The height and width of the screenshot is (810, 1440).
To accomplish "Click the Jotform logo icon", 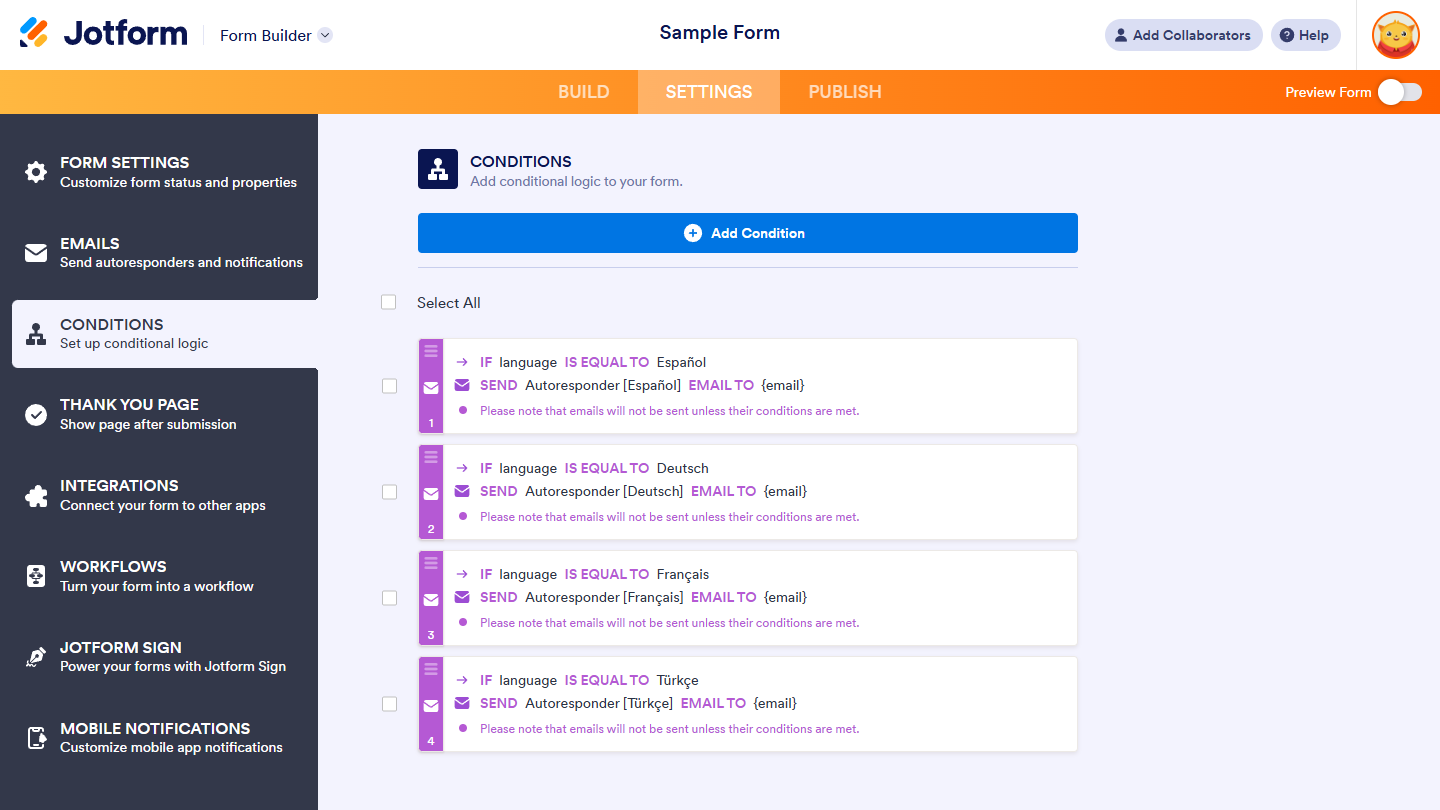I will coord(34,33).
